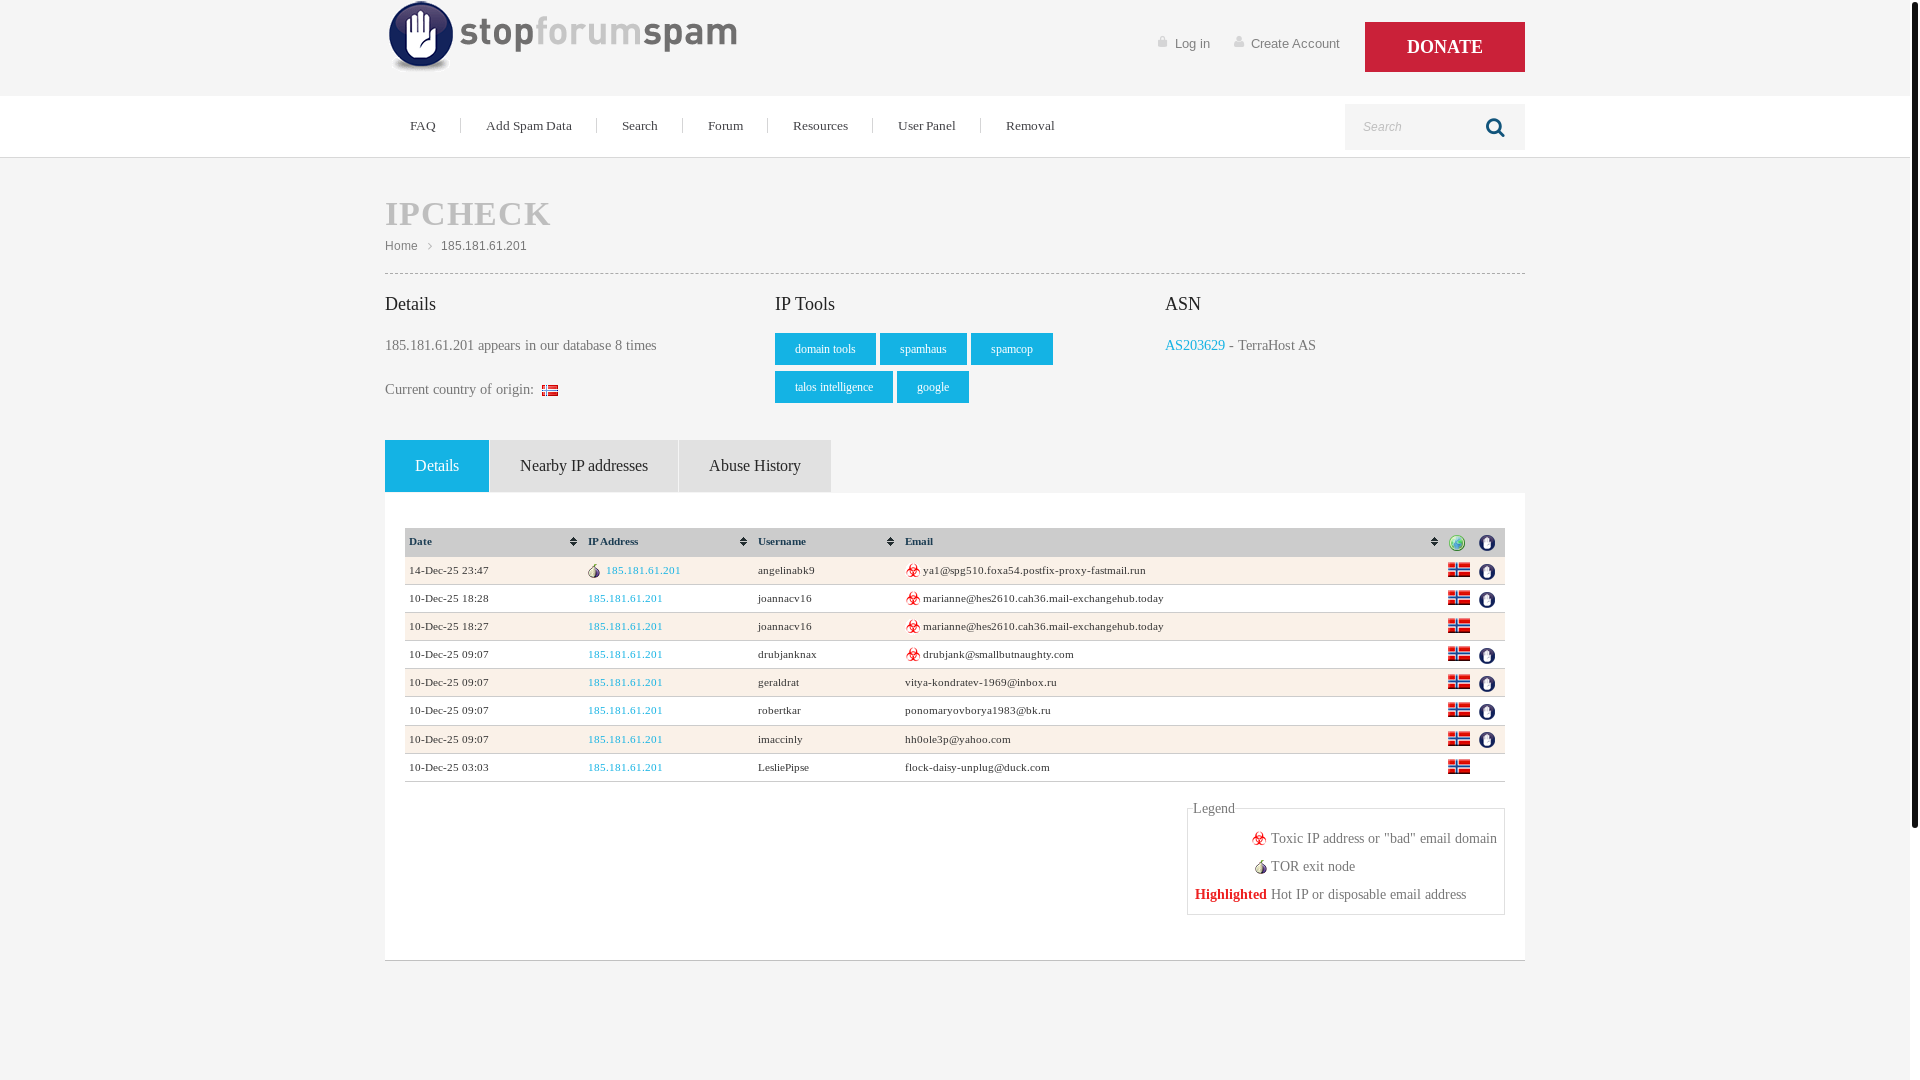Click the Log in lock icon
The width and height of the screenshot is (1920, 1080).
click(1162, 42)
